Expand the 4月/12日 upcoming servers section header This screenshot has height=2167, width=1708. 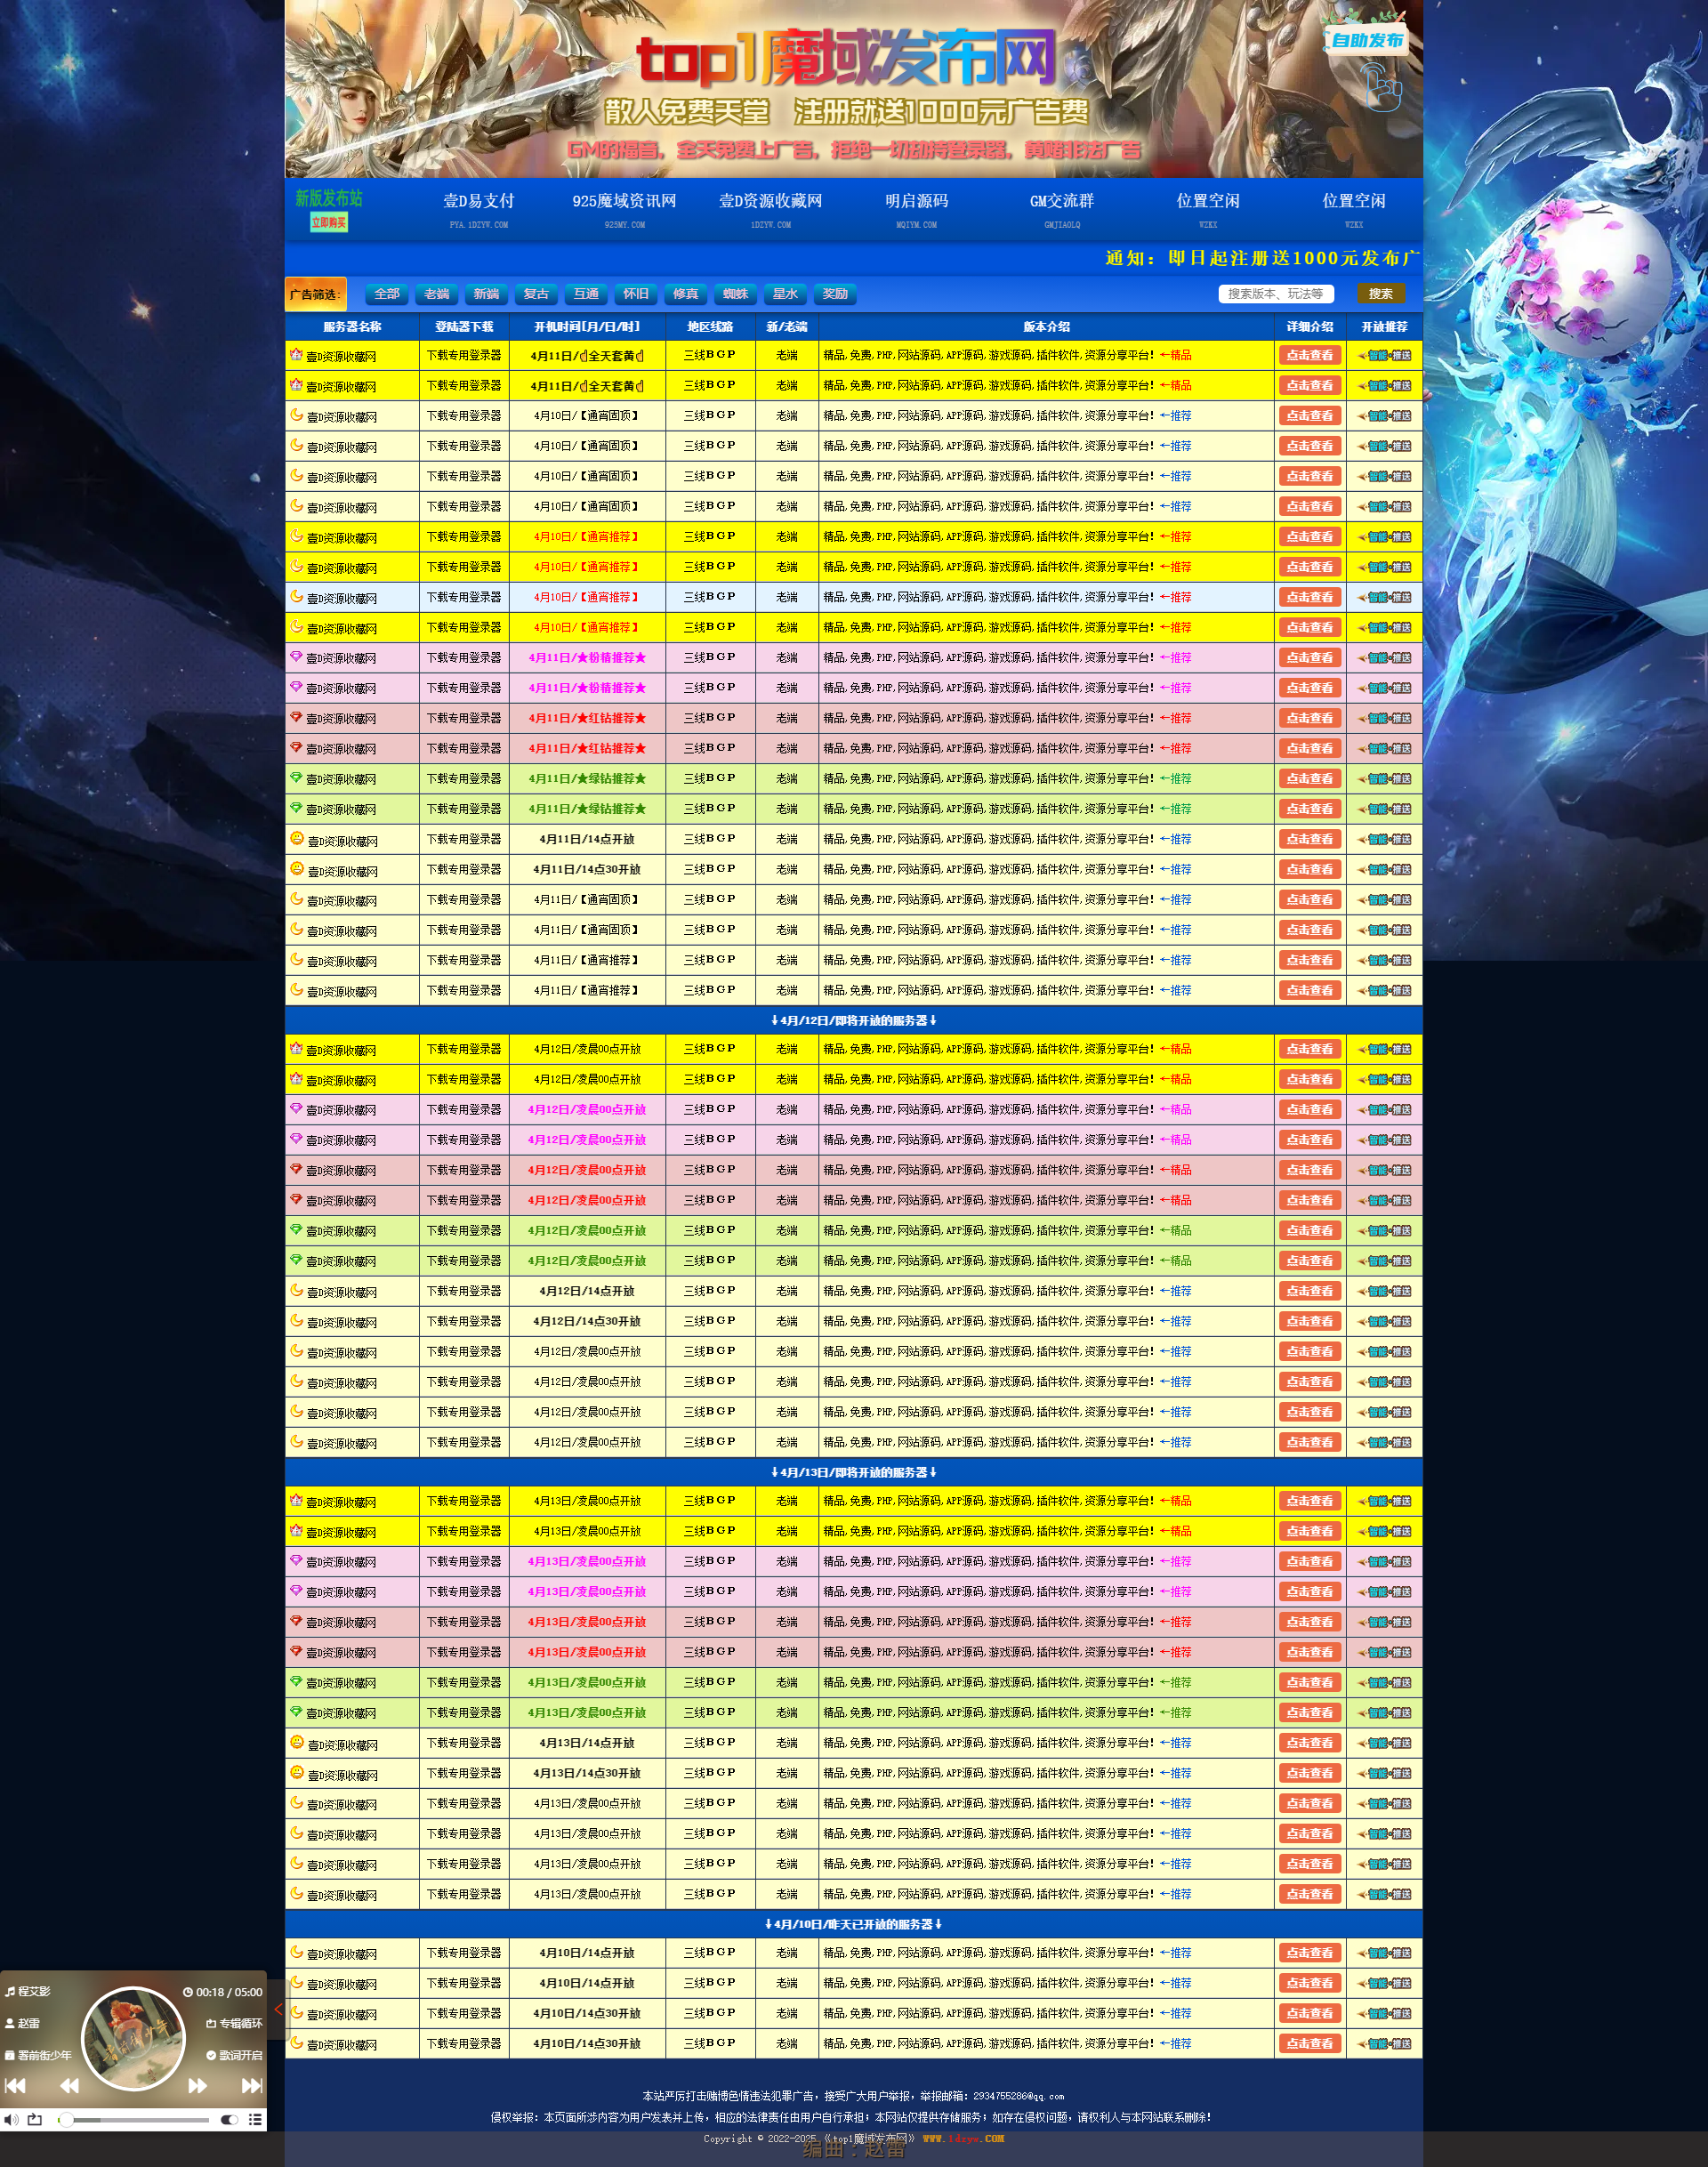(x=853, y=1020)
